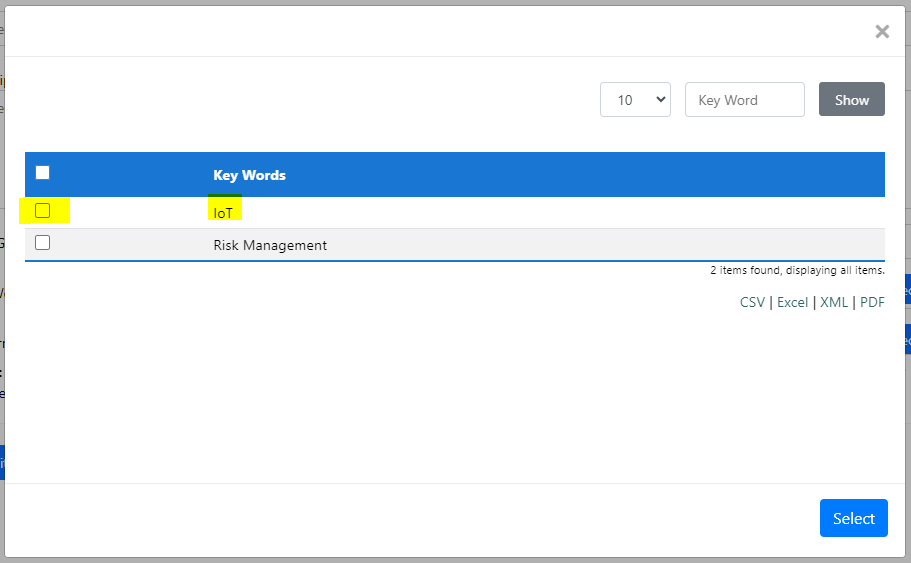
Task: Close the dialog with the X icon
Action: click(x=882, y=31)
